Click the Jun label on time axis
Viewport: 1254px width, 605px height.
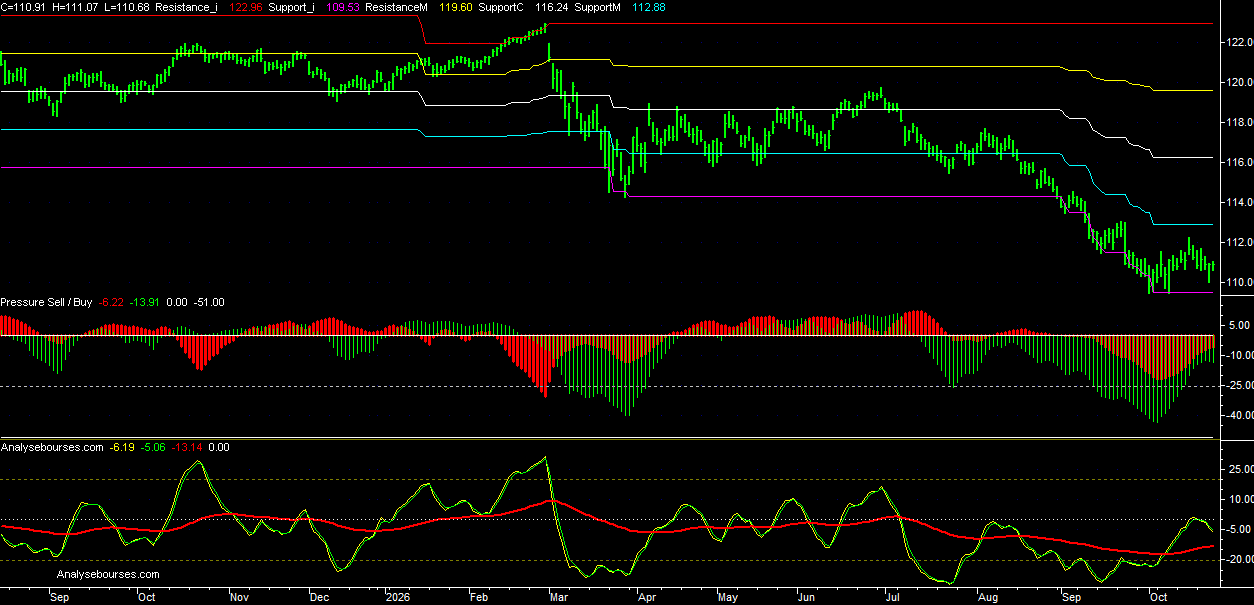point(806,597)
